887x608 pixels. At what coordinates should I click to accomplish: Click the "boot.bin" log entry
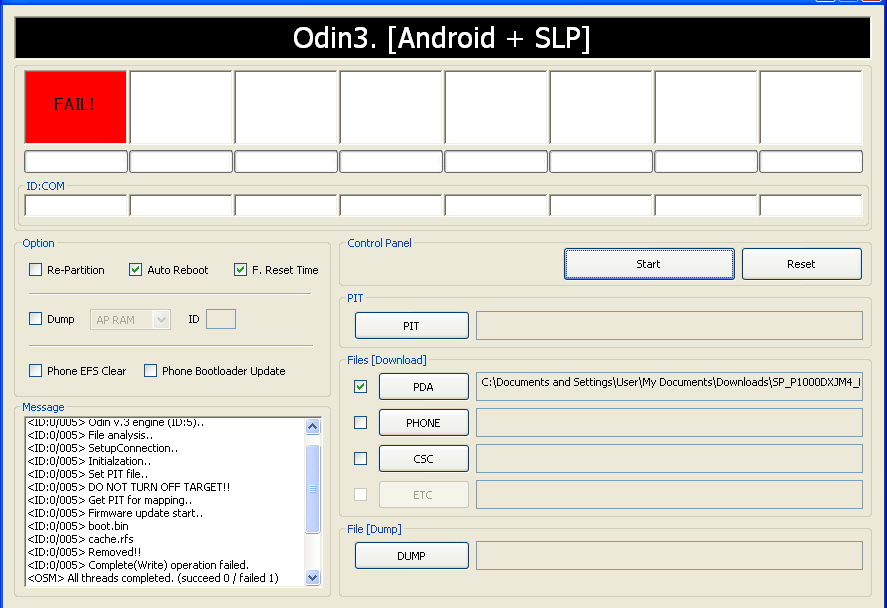78,526
